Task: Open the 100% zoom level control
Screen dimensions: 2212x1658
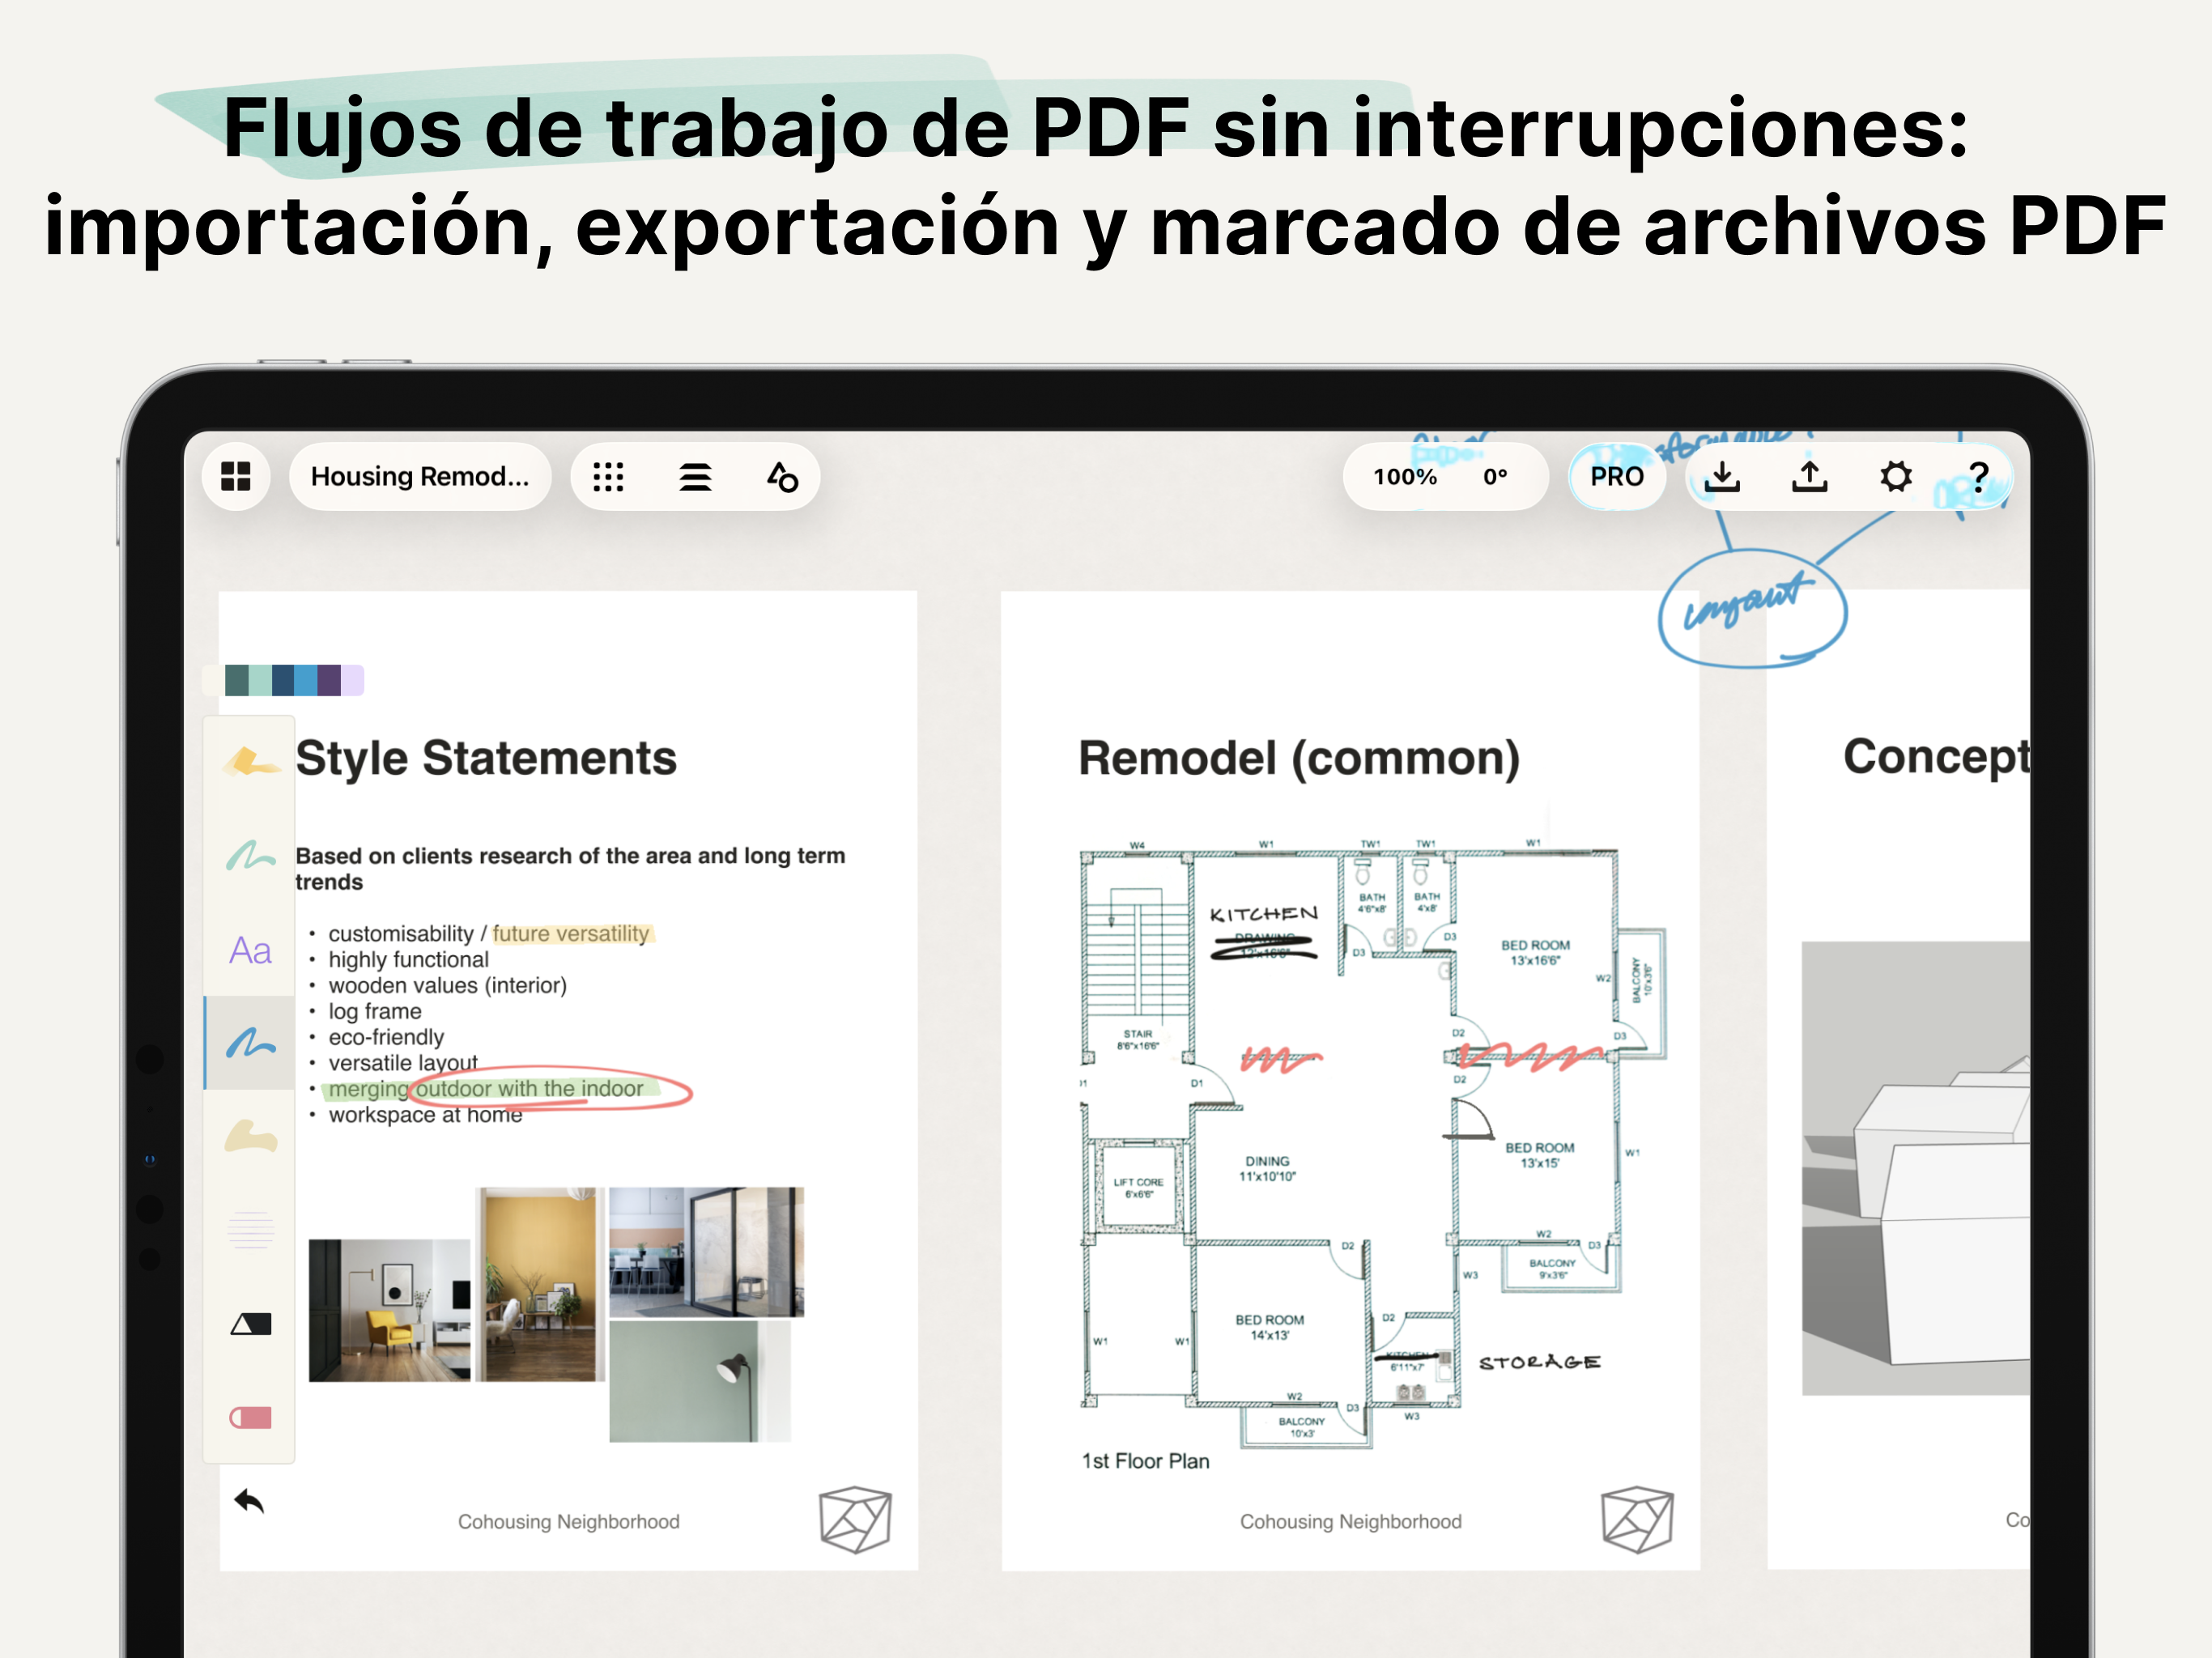Action: 1404,477
